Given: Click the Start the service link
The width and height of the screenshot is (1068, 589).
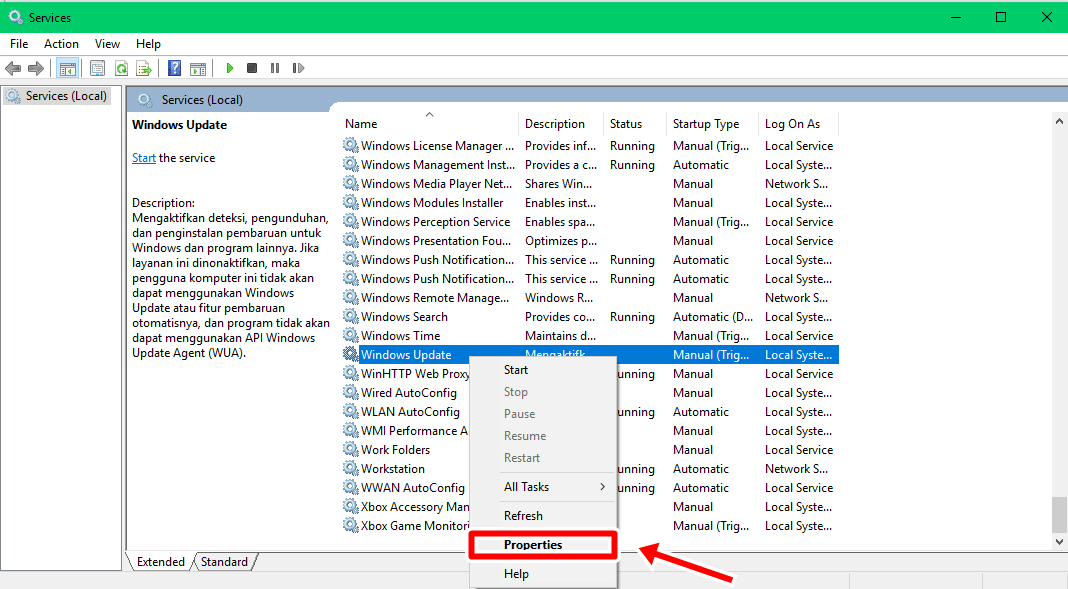Looking at the screenshot, I should [x=144, y=157].
